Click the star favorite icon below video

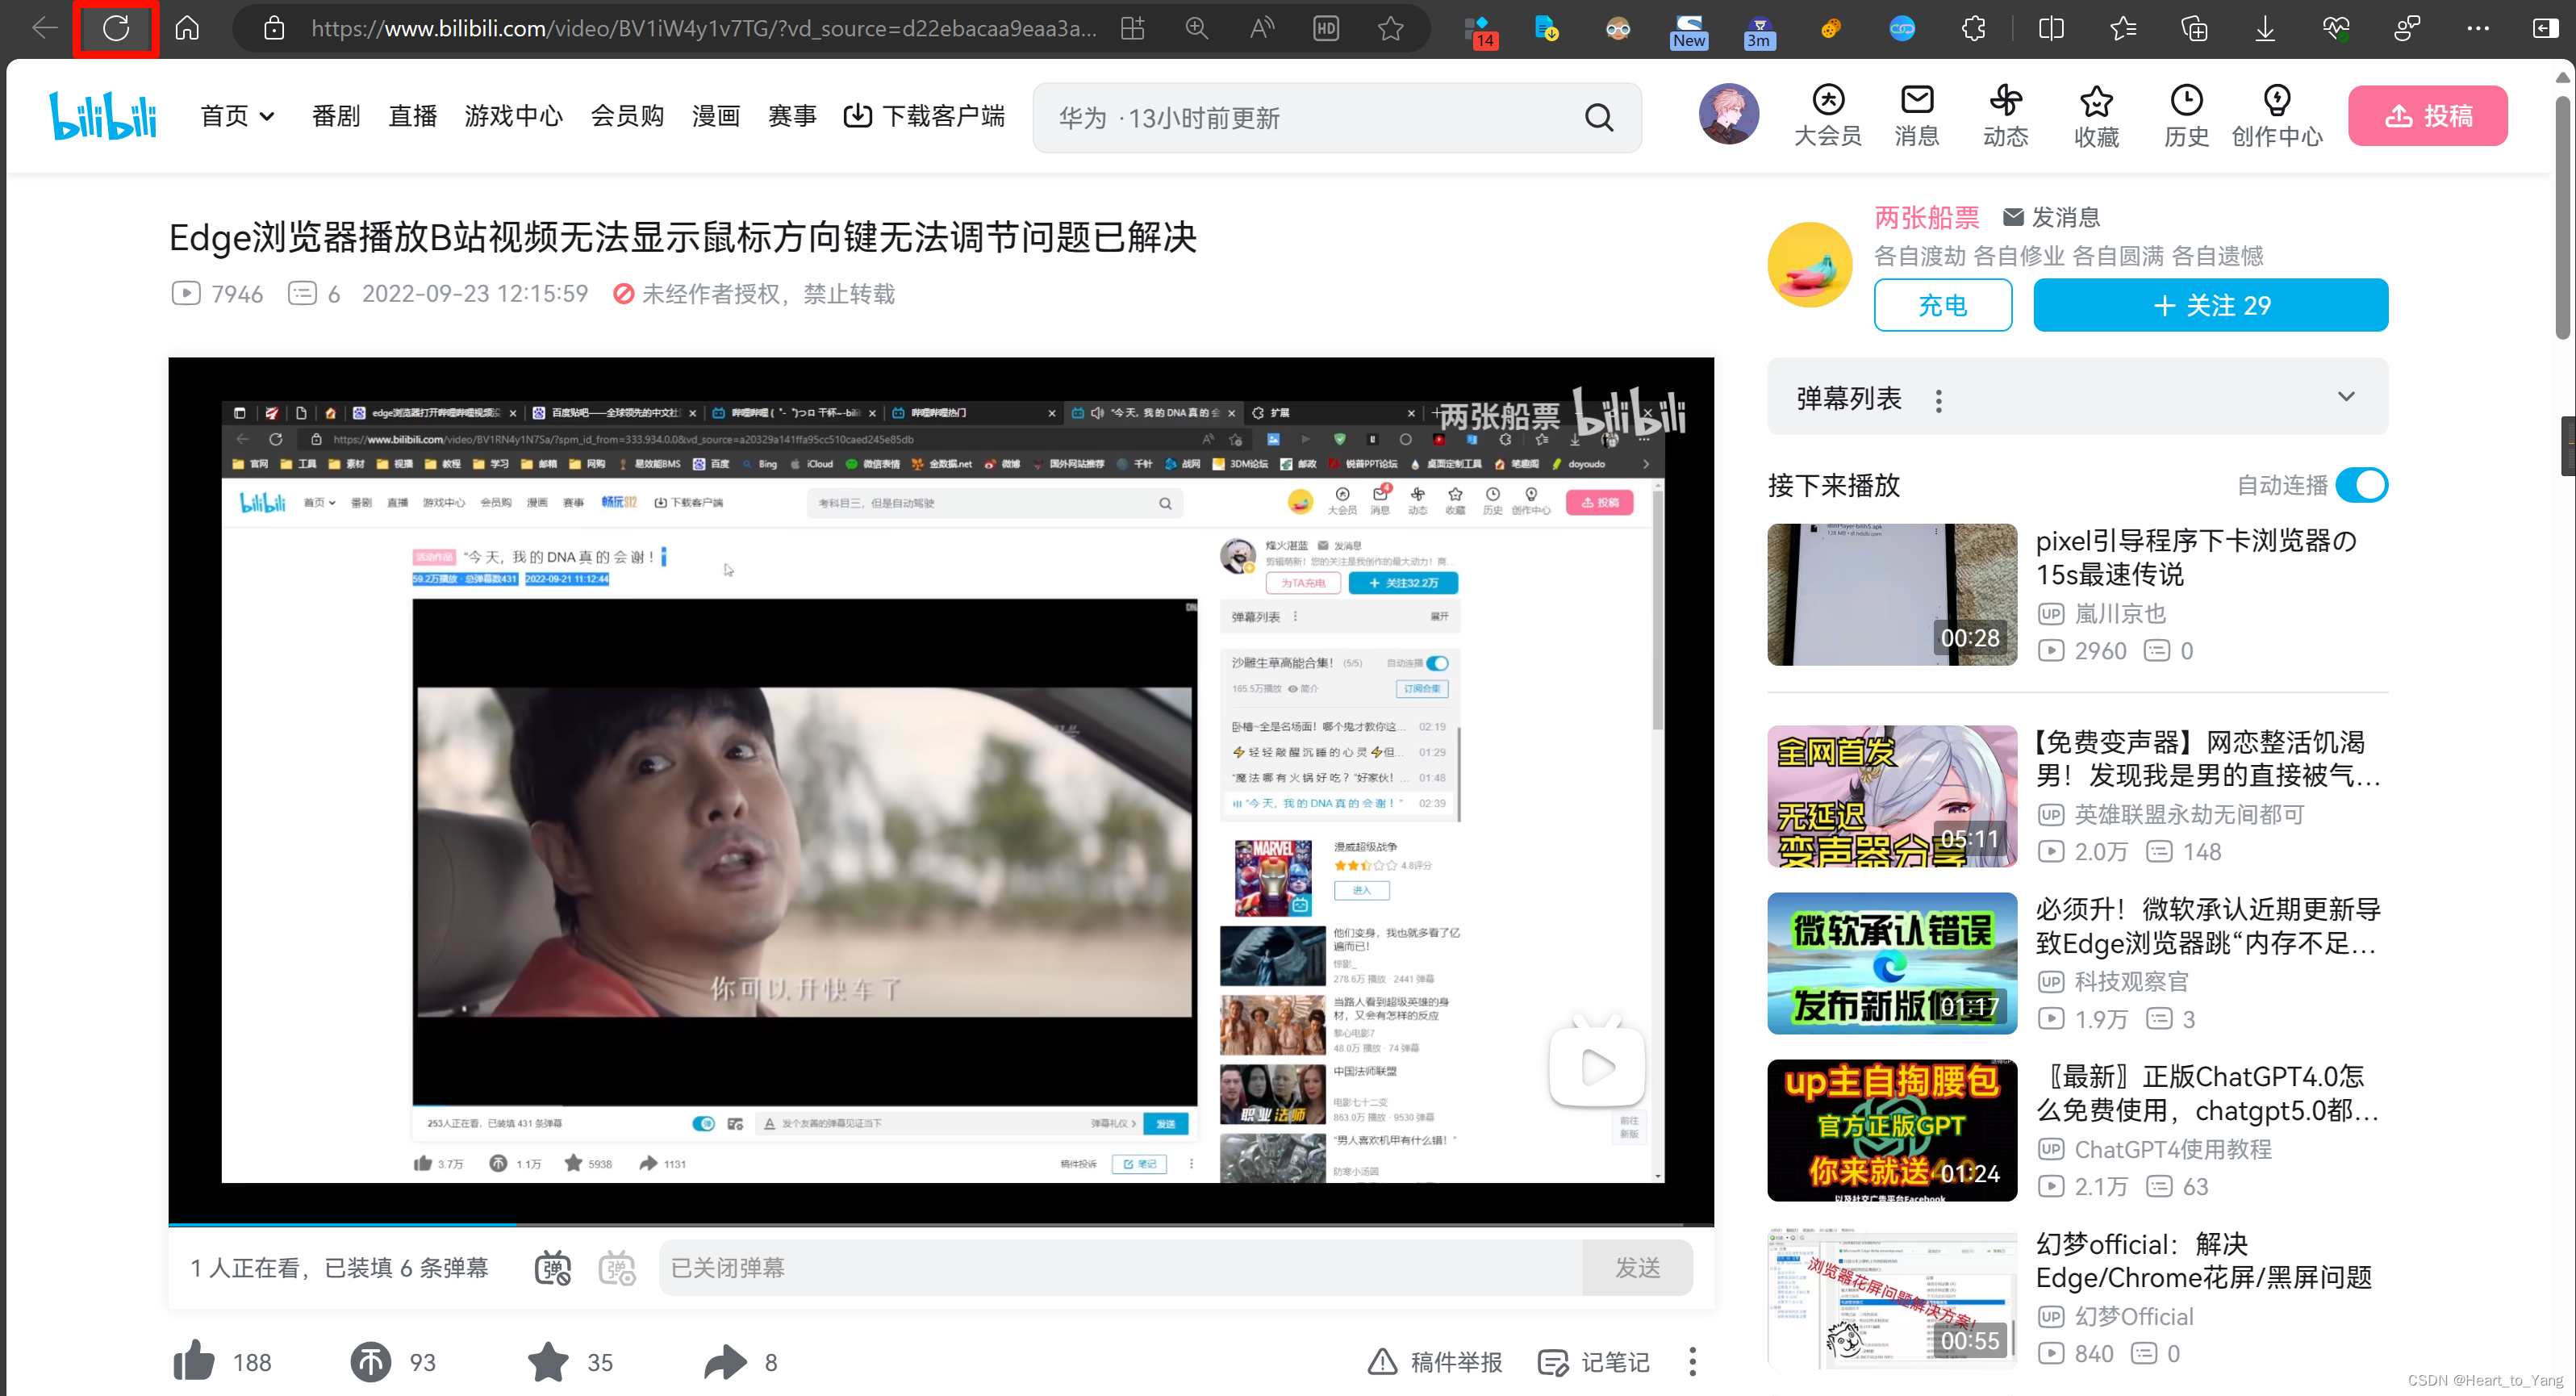[x=548, y=1361]
